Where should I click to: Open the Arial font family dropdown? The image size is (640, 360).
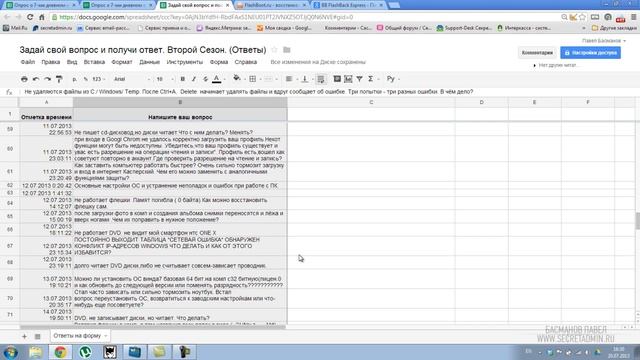(131, 79)
